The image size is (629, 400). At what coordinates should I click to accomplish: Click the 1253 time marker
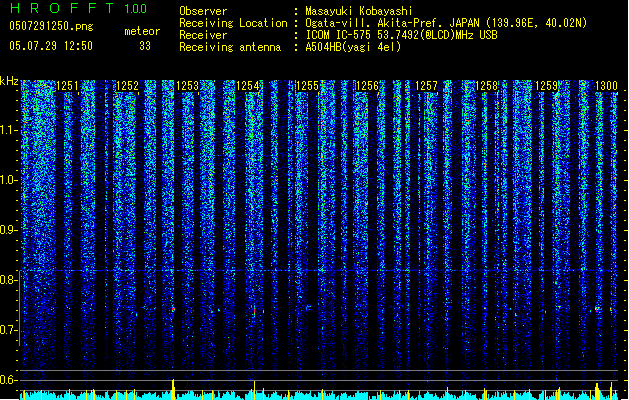[187, 86]
